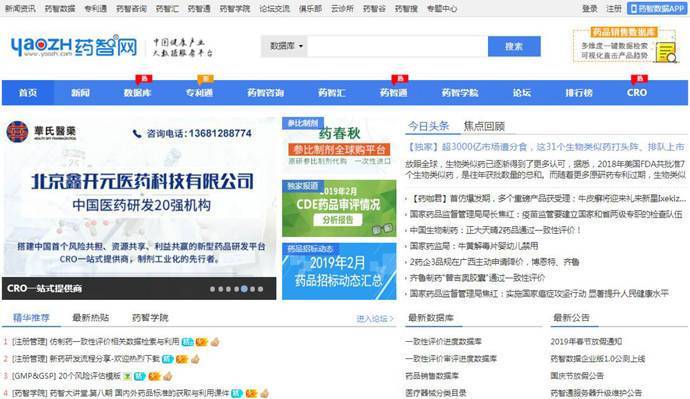Viewport: 690px width, 399px height.
Task: Open 药智通 in main navigation
Action: [393, 93]
